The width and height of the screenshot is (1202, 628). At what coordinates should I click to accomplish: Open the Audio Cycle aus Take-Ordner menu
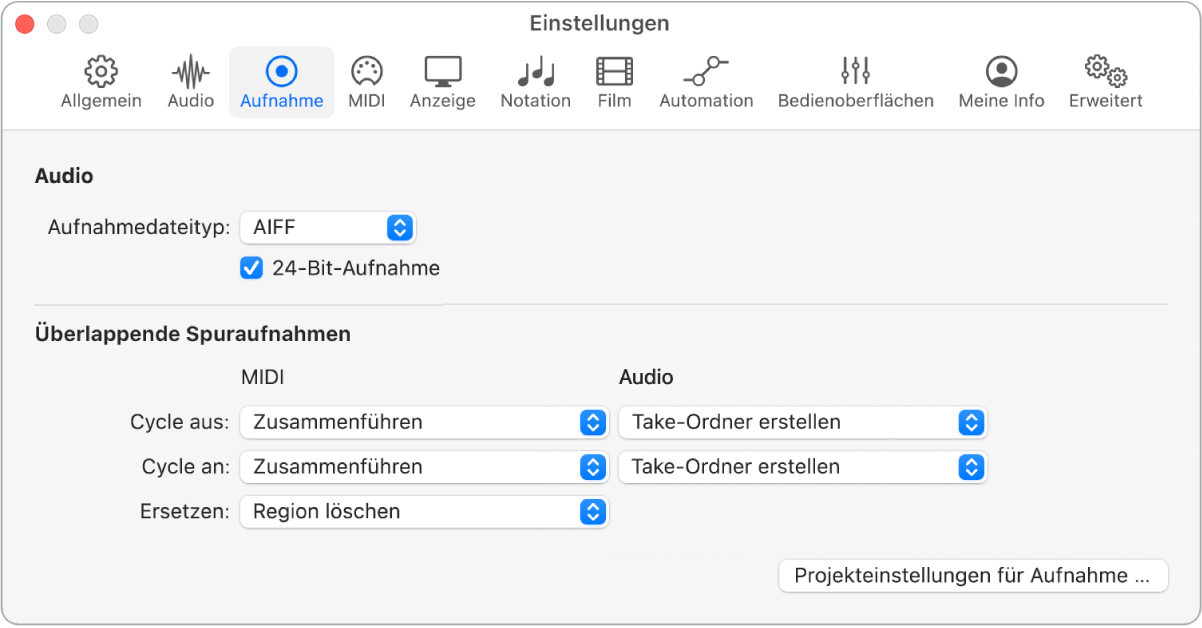(x=802, y=422)
